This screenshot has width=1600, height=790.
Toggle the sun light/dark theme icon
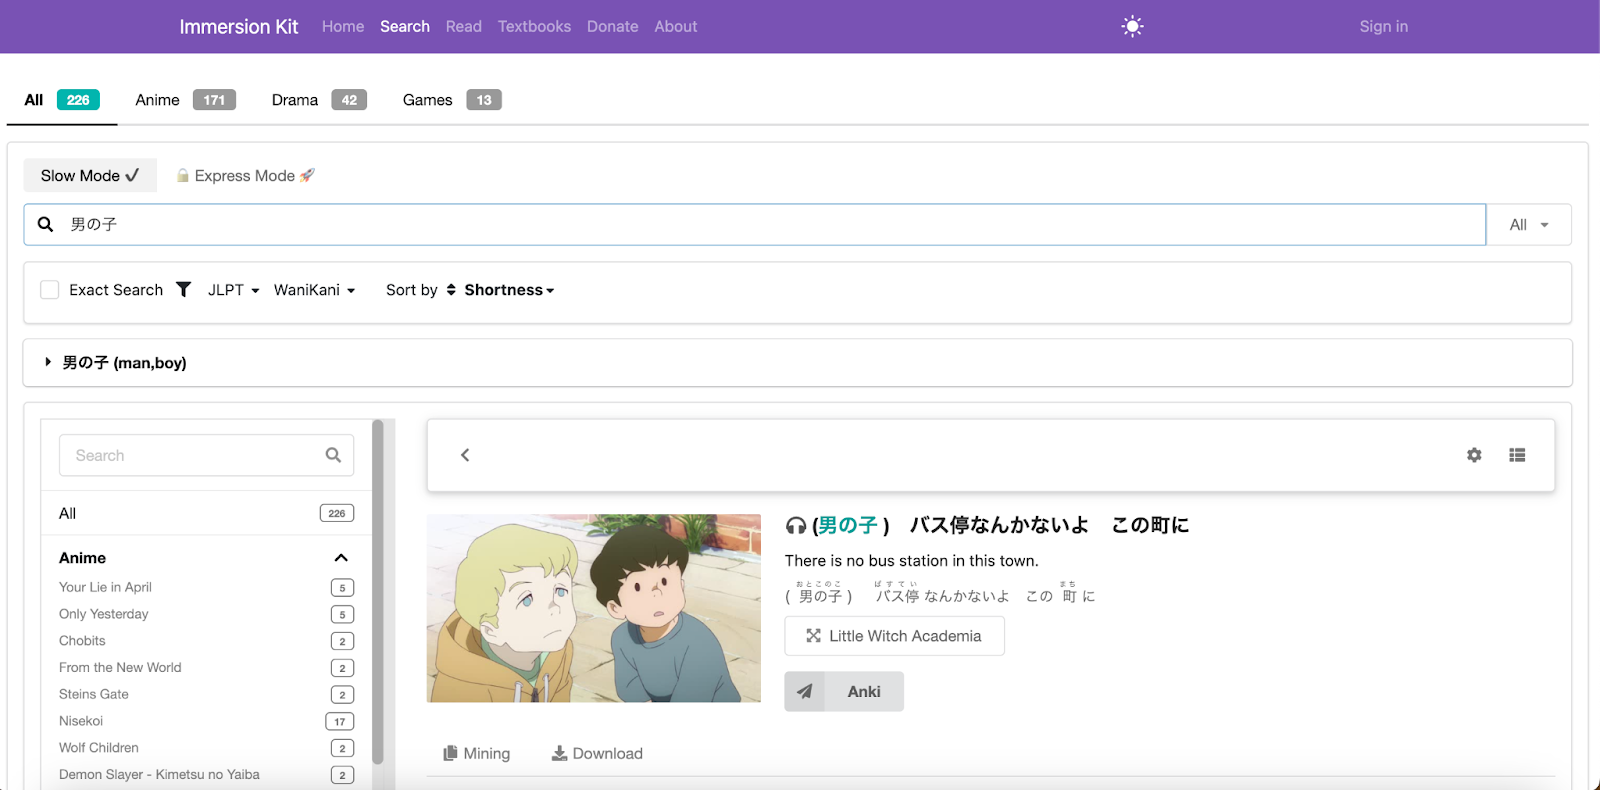(1132, 27)
